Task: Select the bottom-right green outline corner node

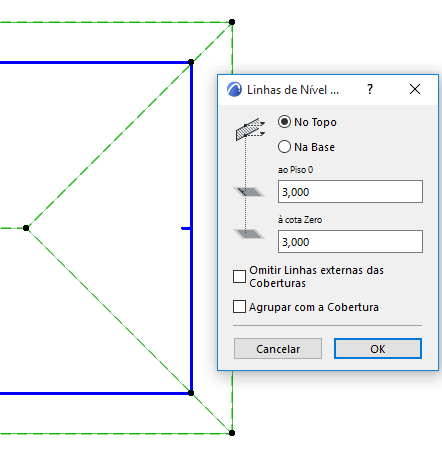Action: 232,433
